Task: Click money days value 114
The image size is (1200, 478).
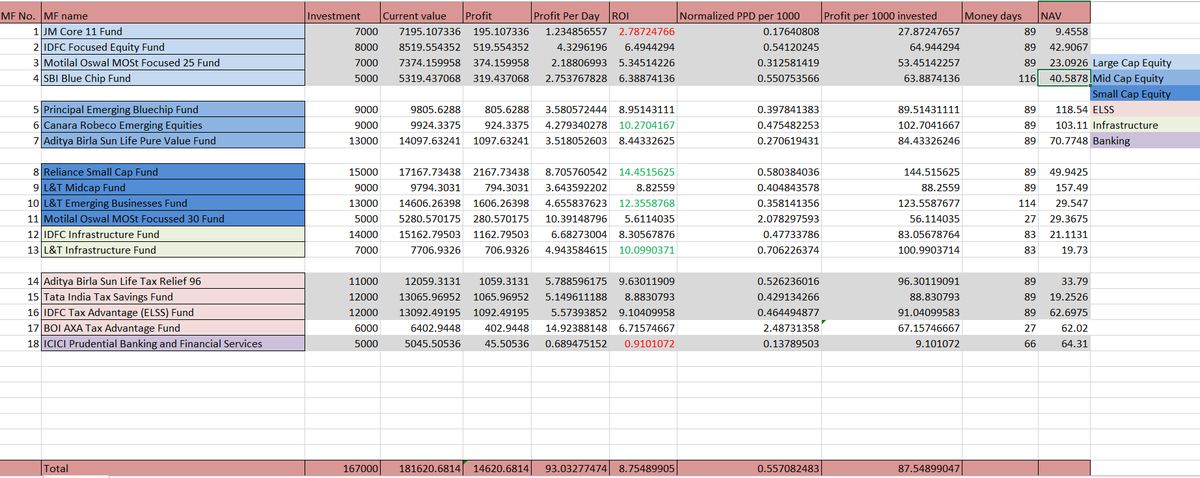Action: [999, 203]
